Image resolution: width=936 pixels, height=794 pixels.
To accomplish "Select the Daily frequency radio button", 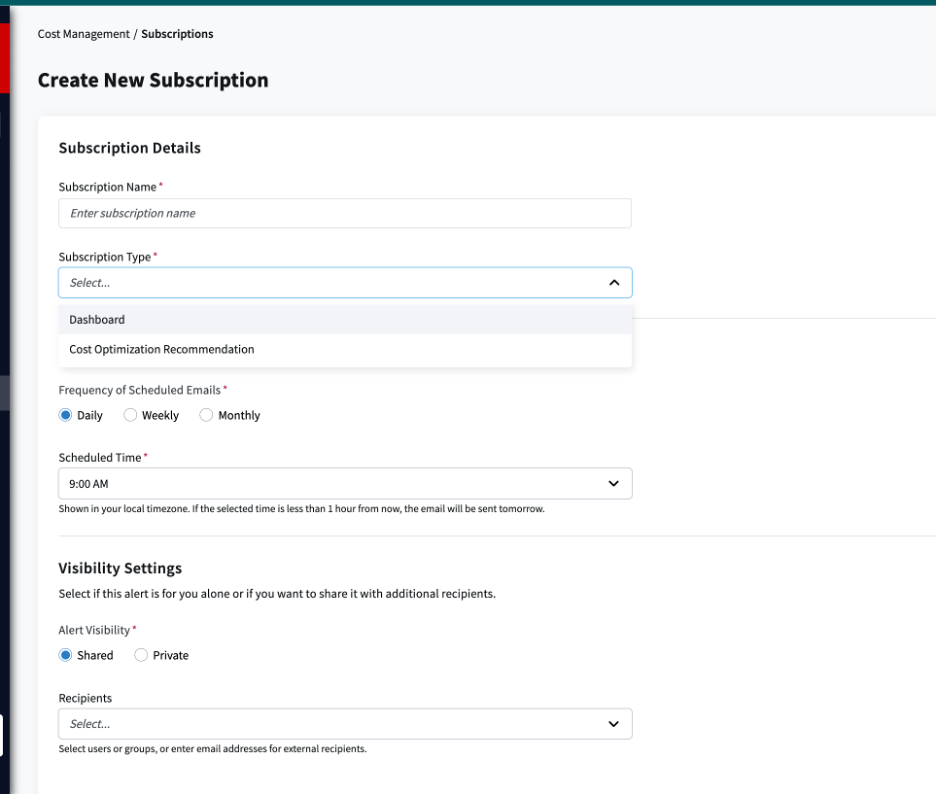I will point(66,415).
